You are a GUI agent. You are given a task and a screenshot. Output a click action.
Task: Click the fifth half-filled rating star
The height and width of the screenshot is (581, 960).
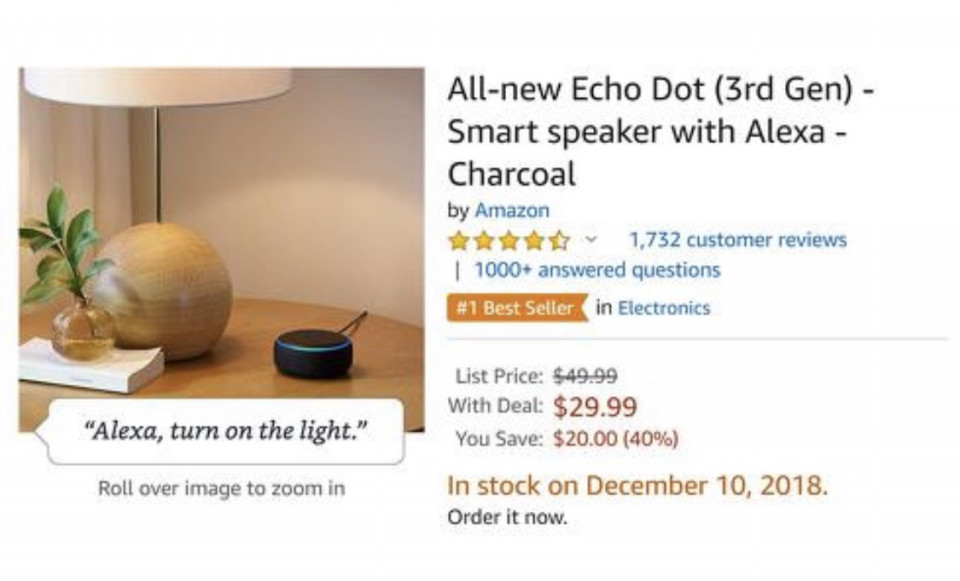coord(559,241)
